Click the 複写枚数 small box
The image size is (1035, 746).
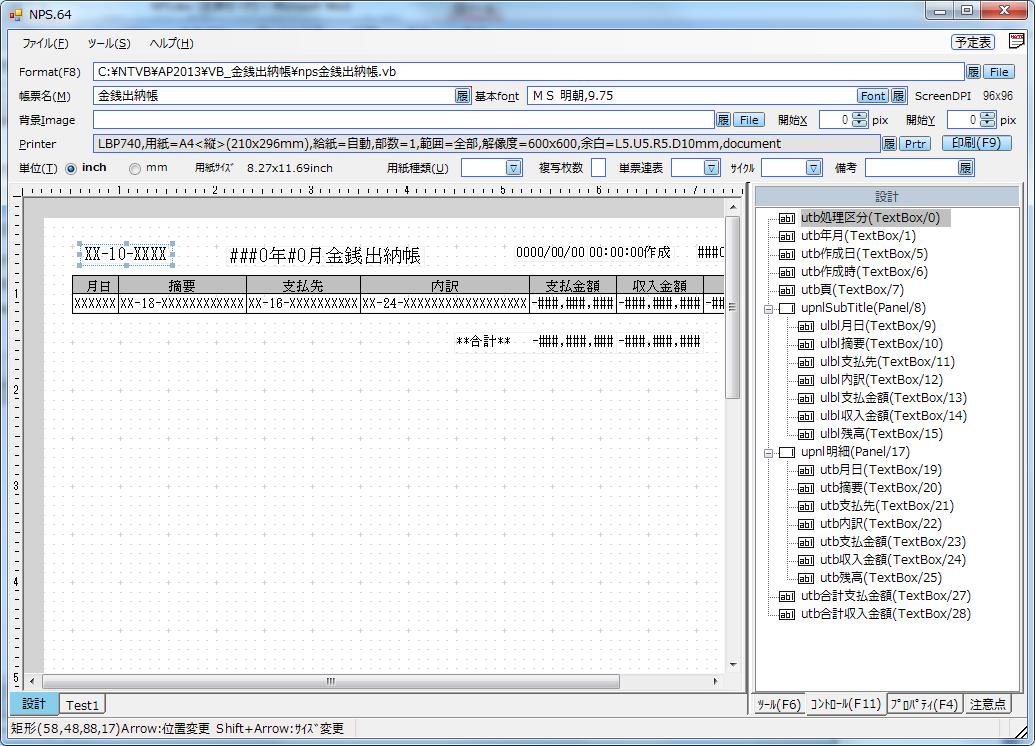598,168
